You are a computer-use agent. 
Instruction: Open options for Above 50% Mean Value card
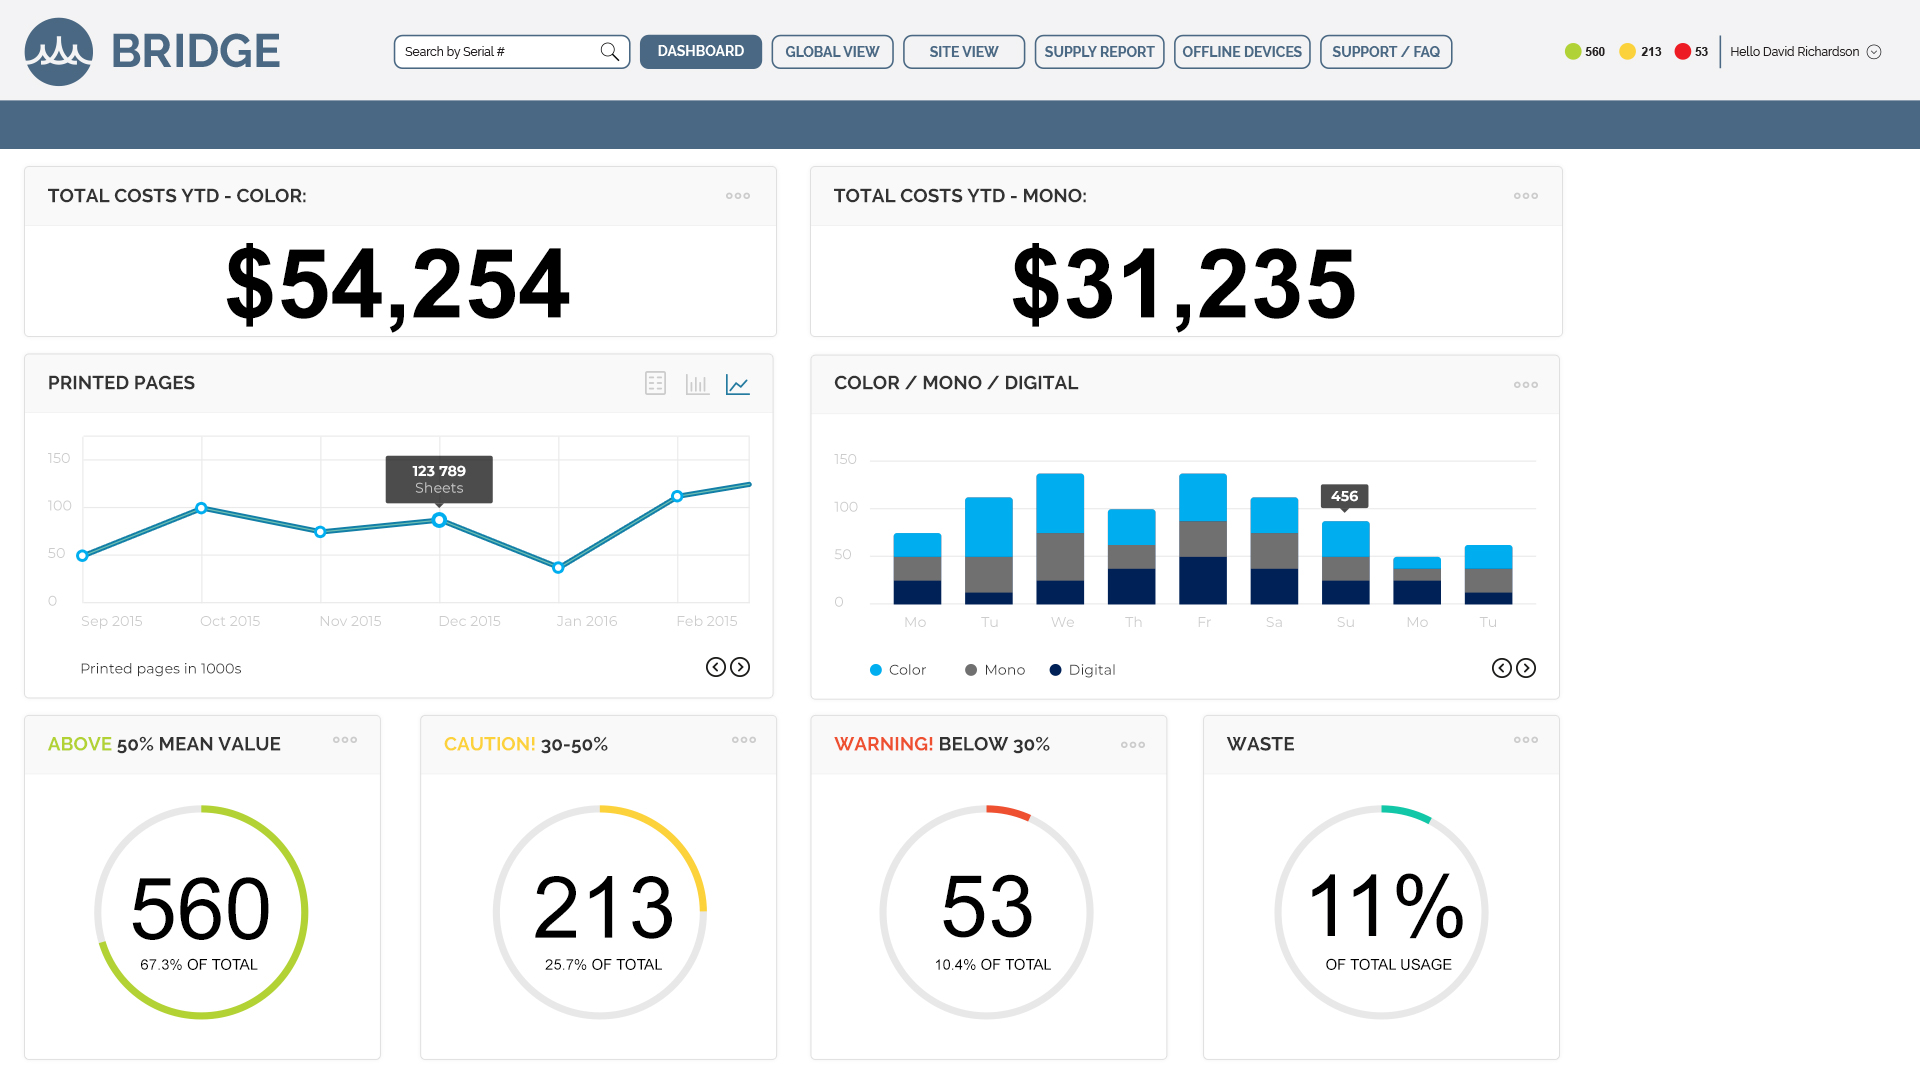(x=345, y=740)
